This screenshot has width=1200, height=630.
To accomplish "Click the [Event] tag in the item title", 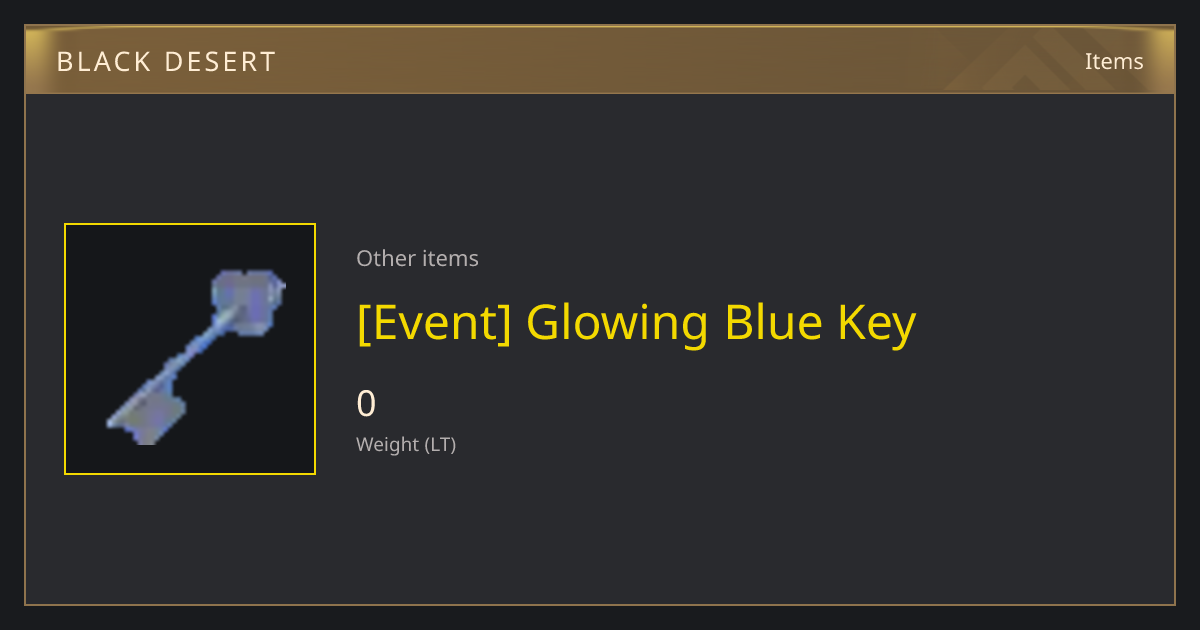I will coord(434,323).
